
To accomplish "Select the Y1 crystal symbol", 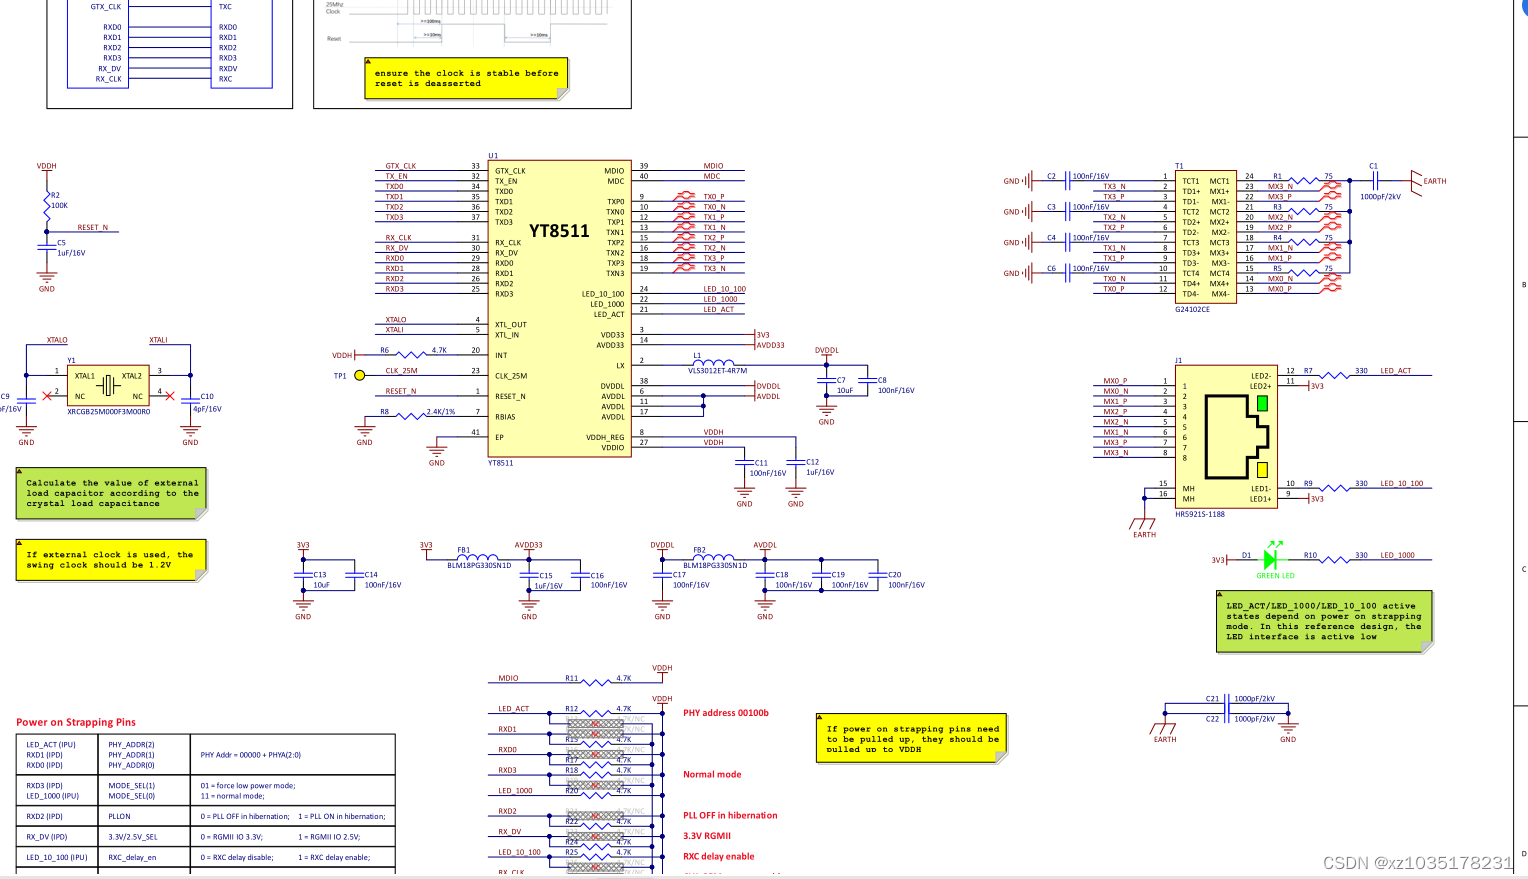I will pos(108,386).
